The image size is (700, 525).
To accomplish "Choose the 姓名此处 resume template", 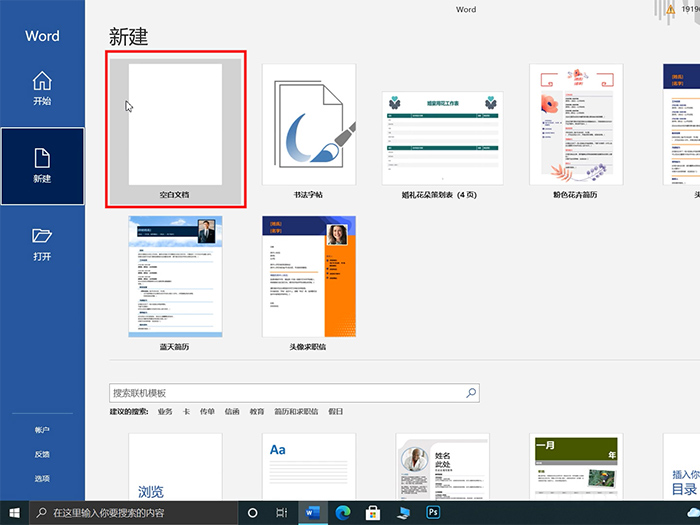I will tap(442, 466).
